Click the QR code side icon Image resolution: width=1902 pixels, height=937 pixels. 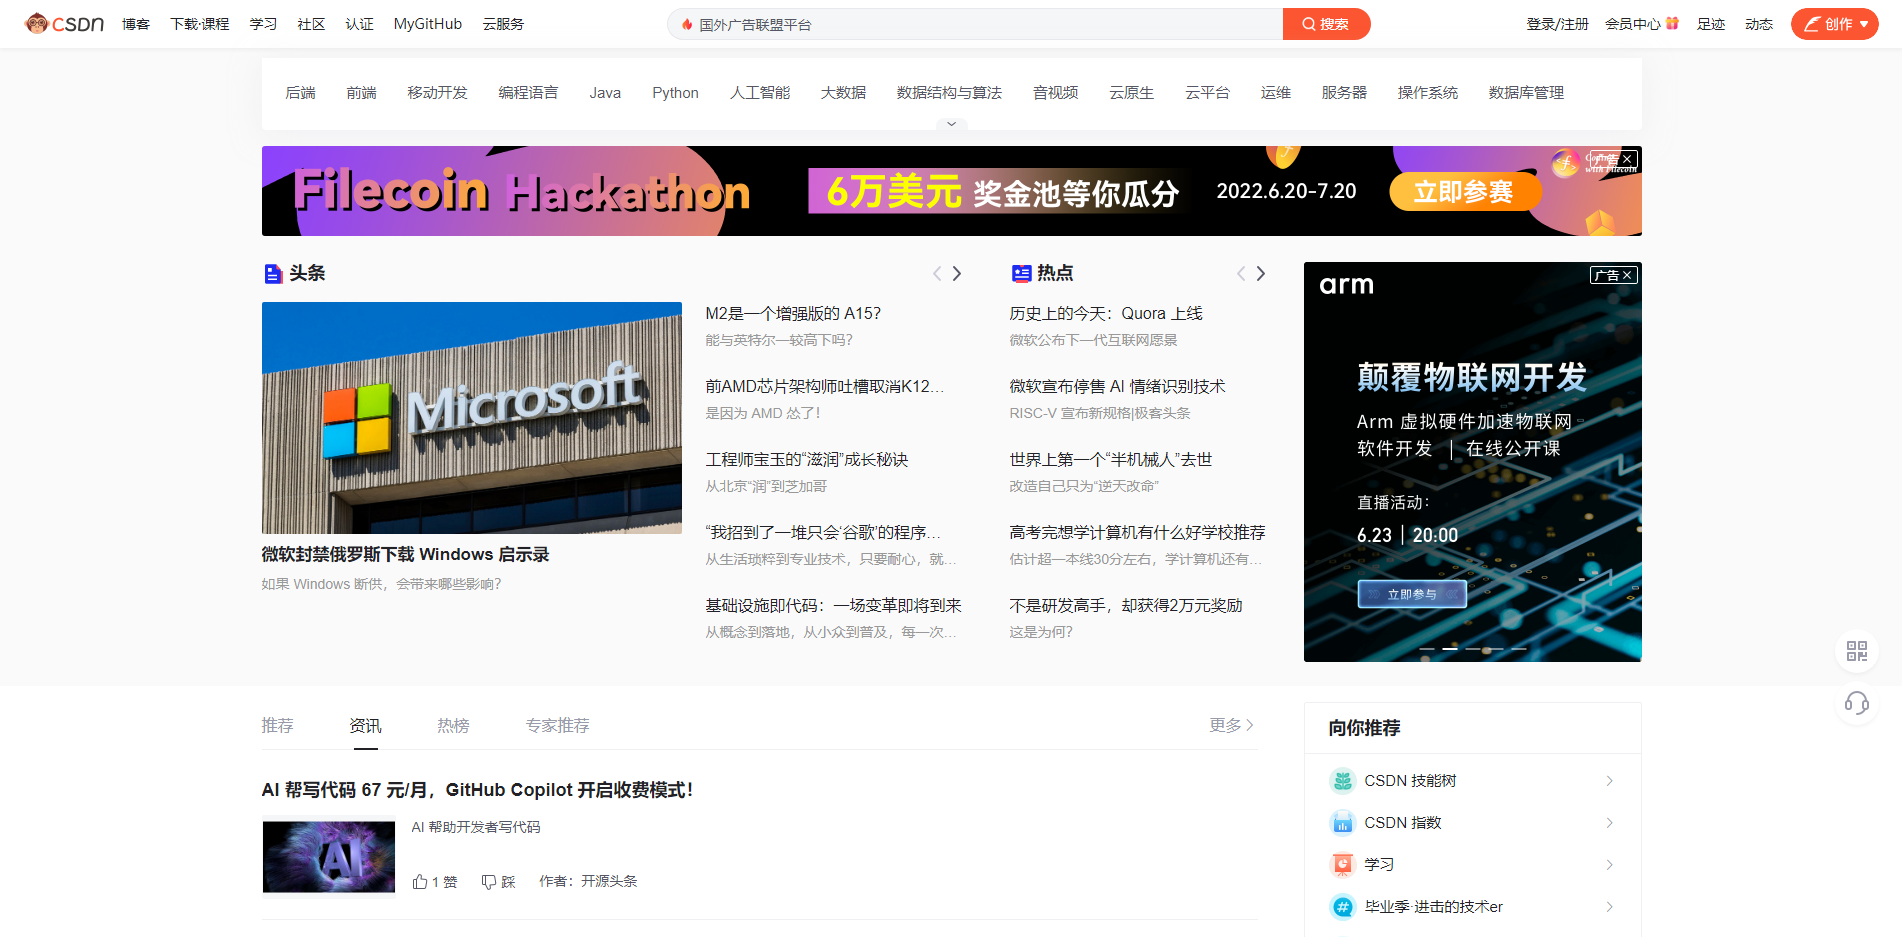[x=1857, y=651]
